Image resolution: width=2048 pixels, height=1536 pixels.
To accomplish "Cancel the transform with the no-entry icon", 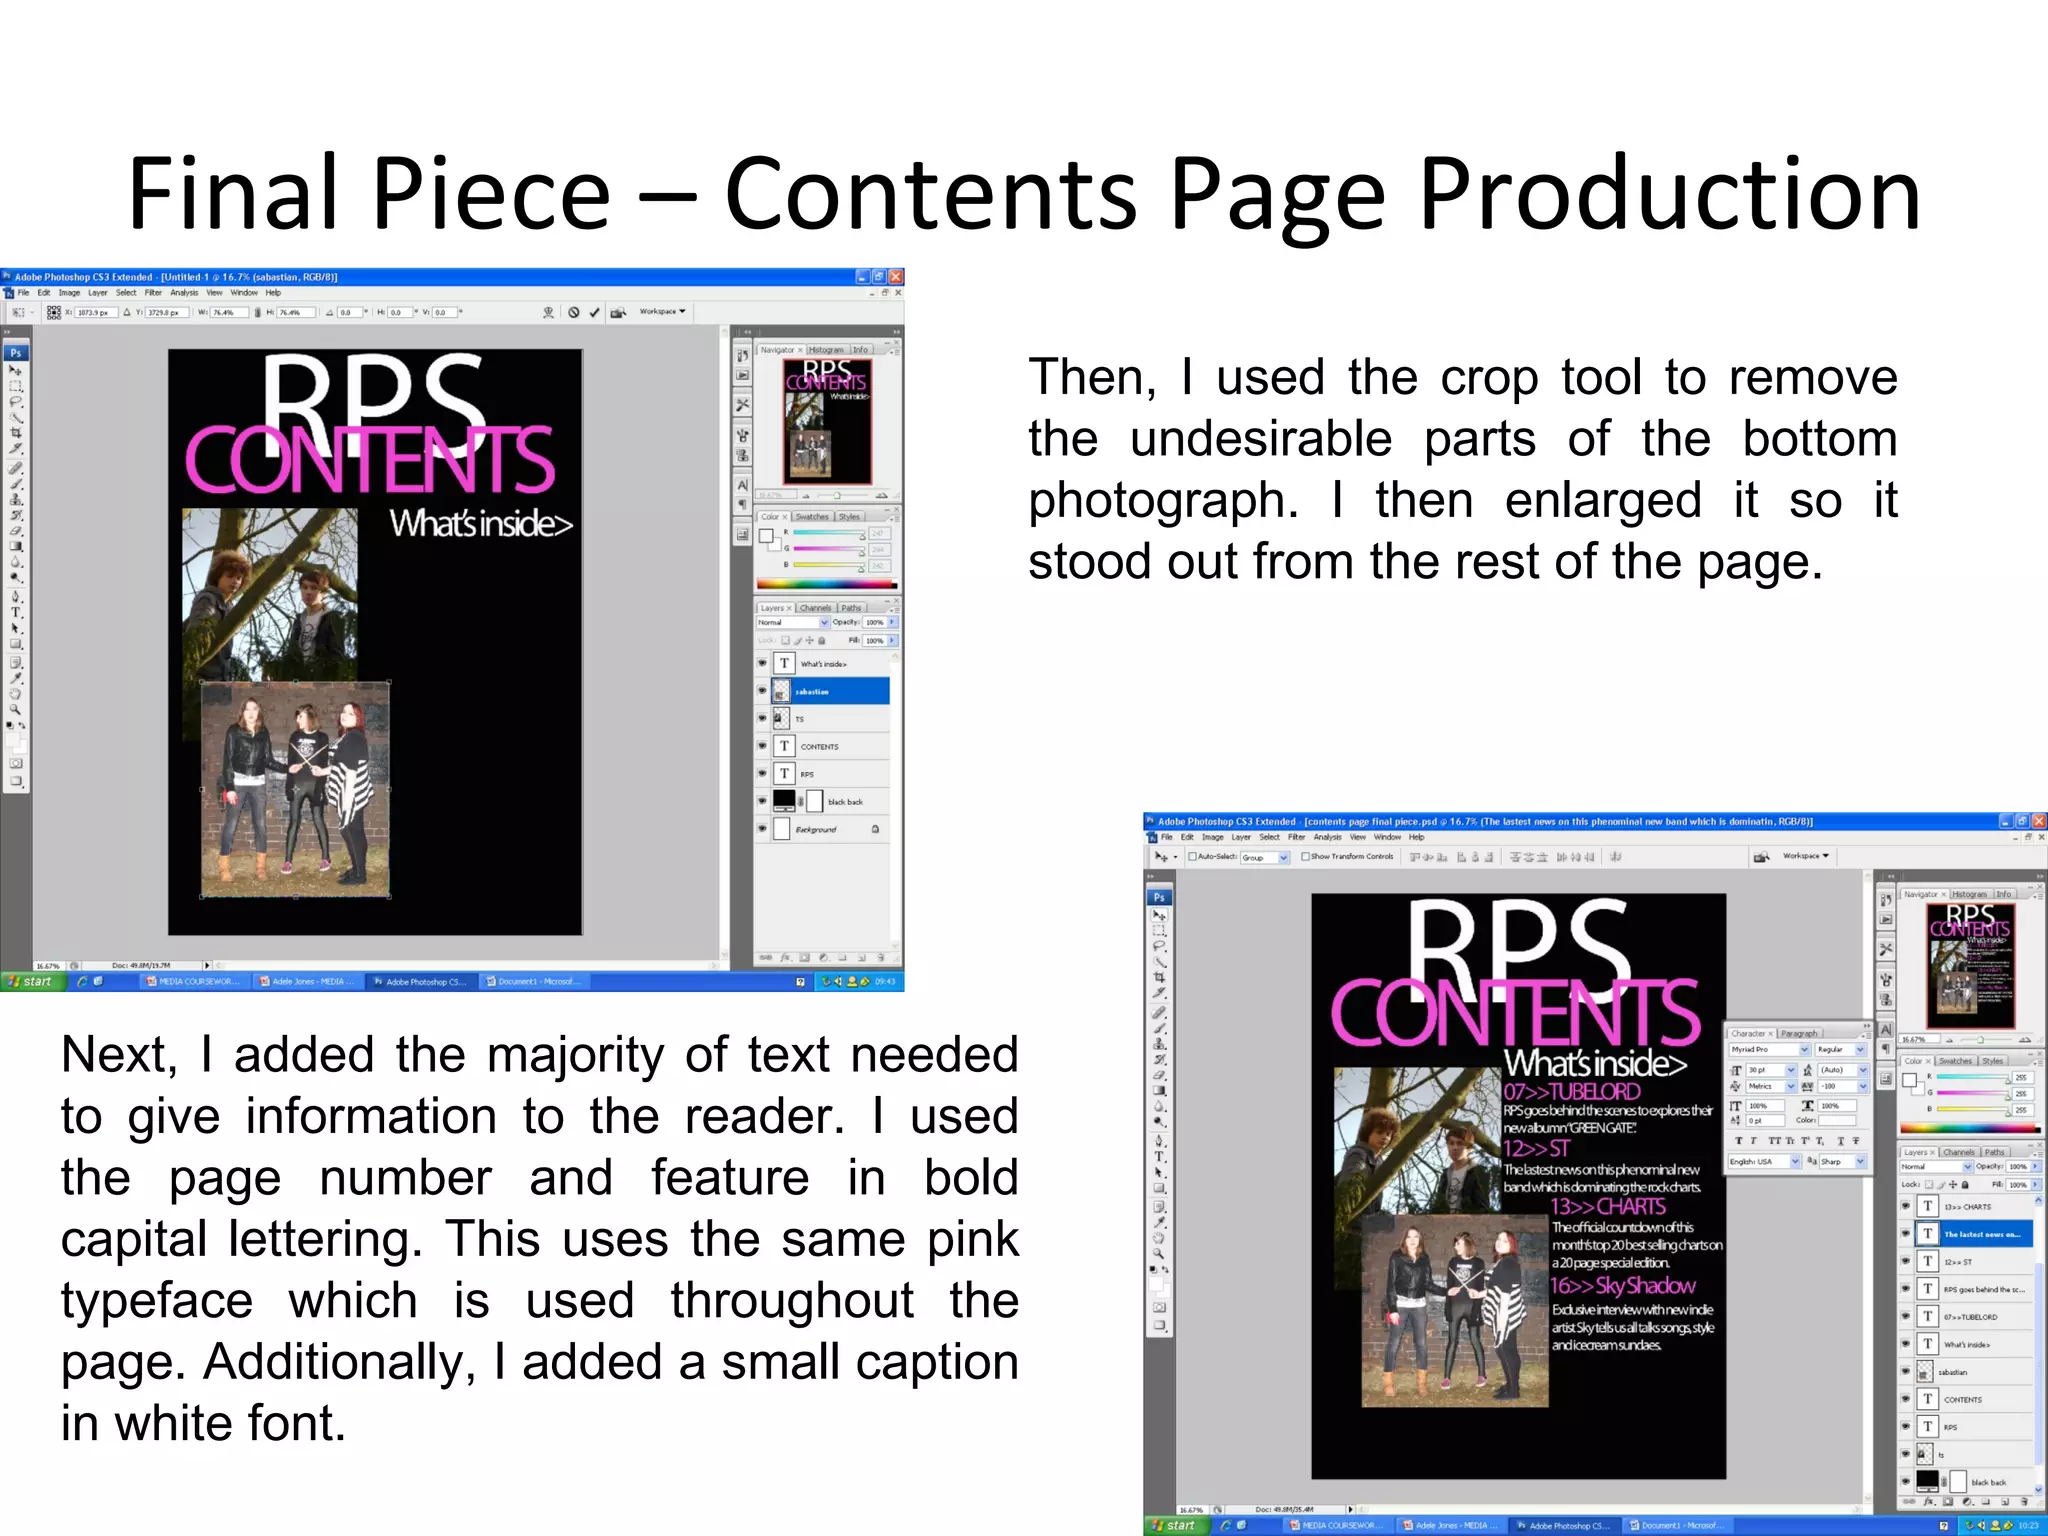I will (574, 312).
